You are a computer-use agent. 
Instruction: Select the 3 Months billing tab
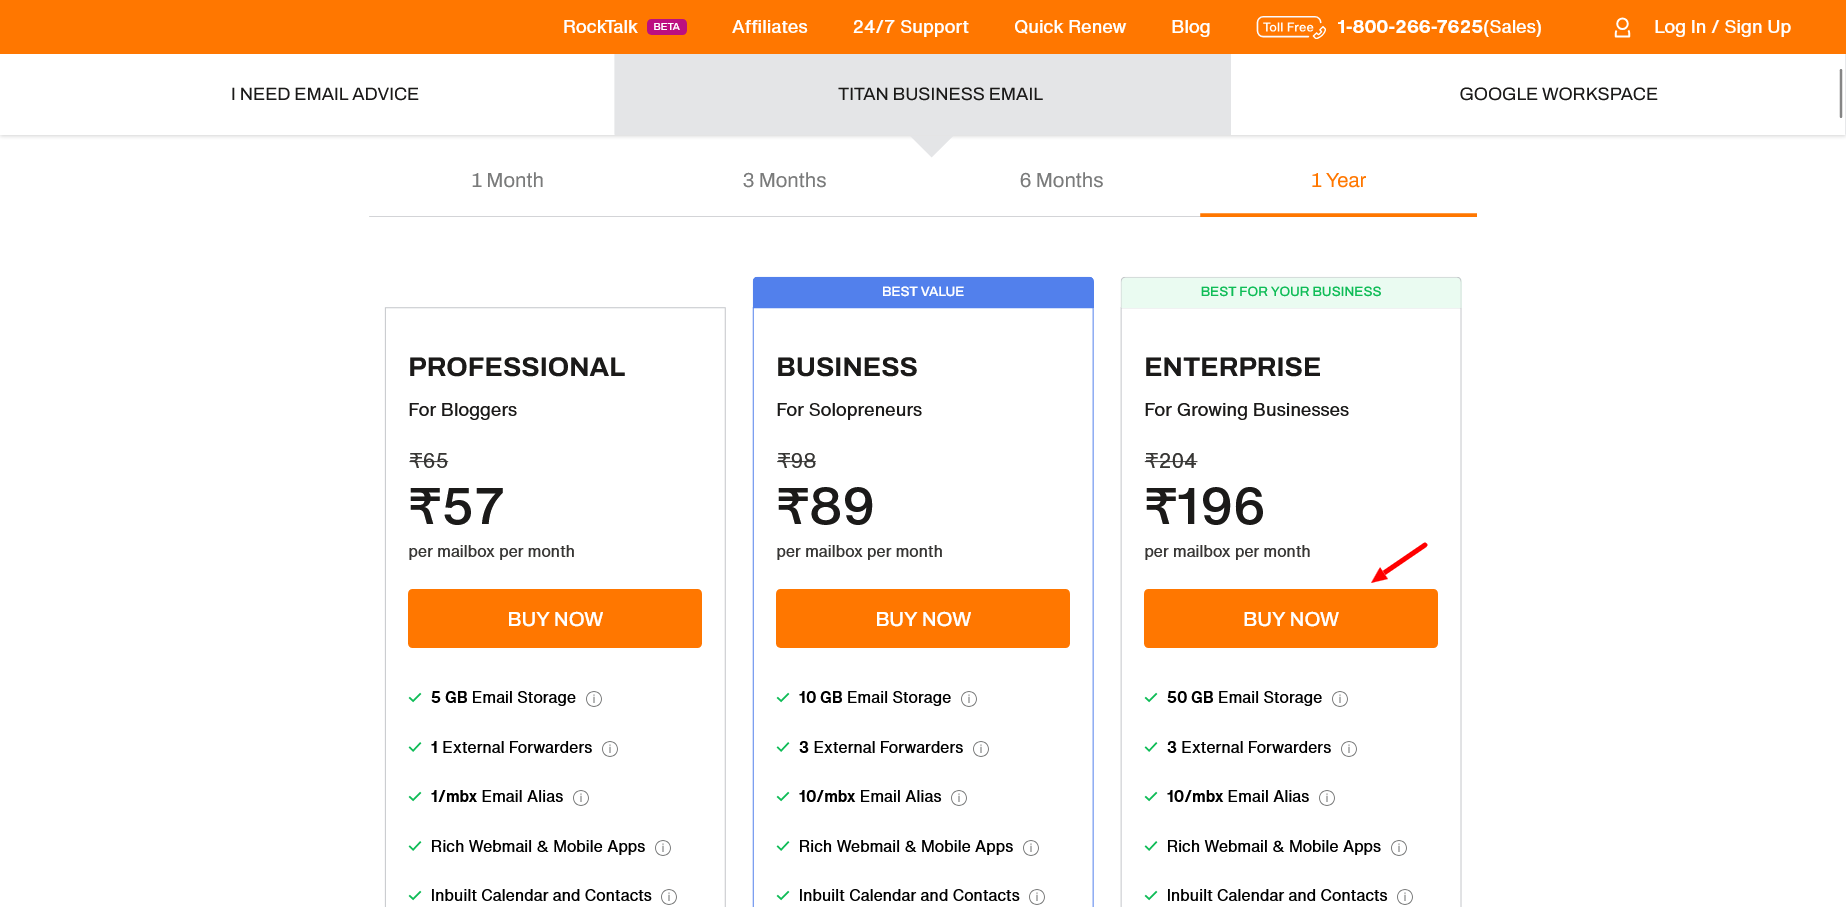[x=784, y=181]
